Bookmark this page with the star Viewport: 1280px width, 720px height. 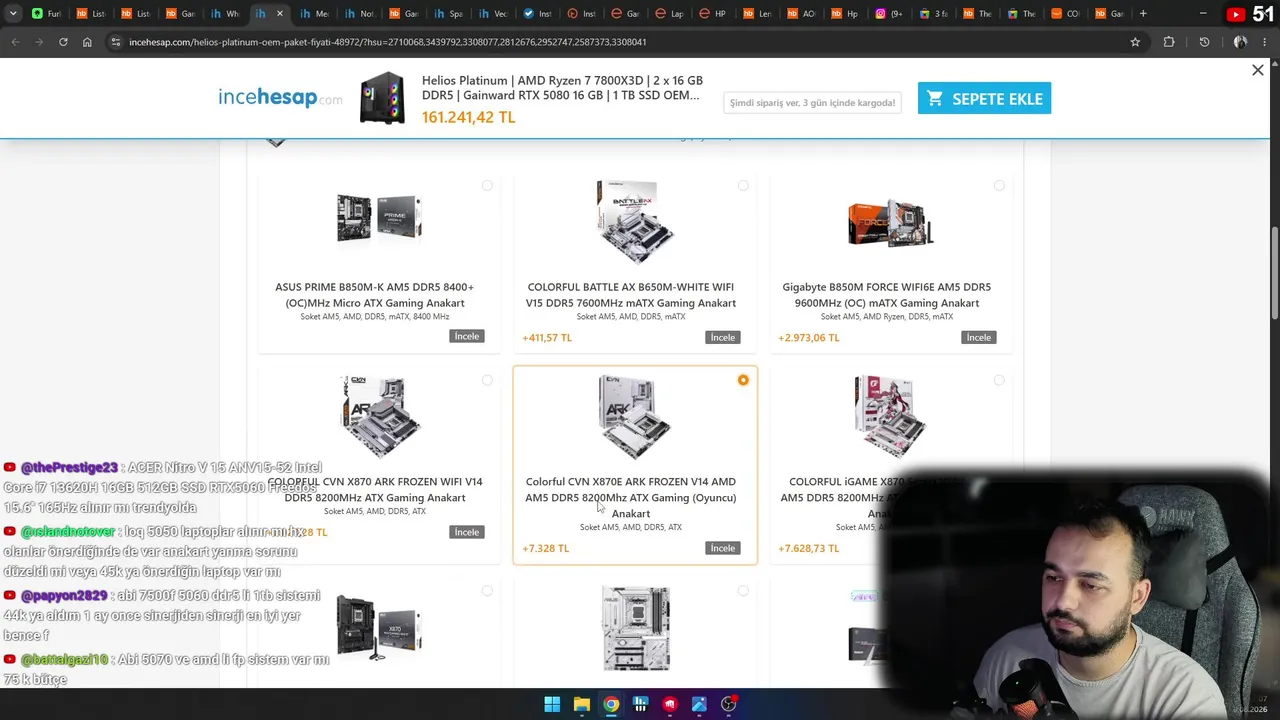point(1135,42)
